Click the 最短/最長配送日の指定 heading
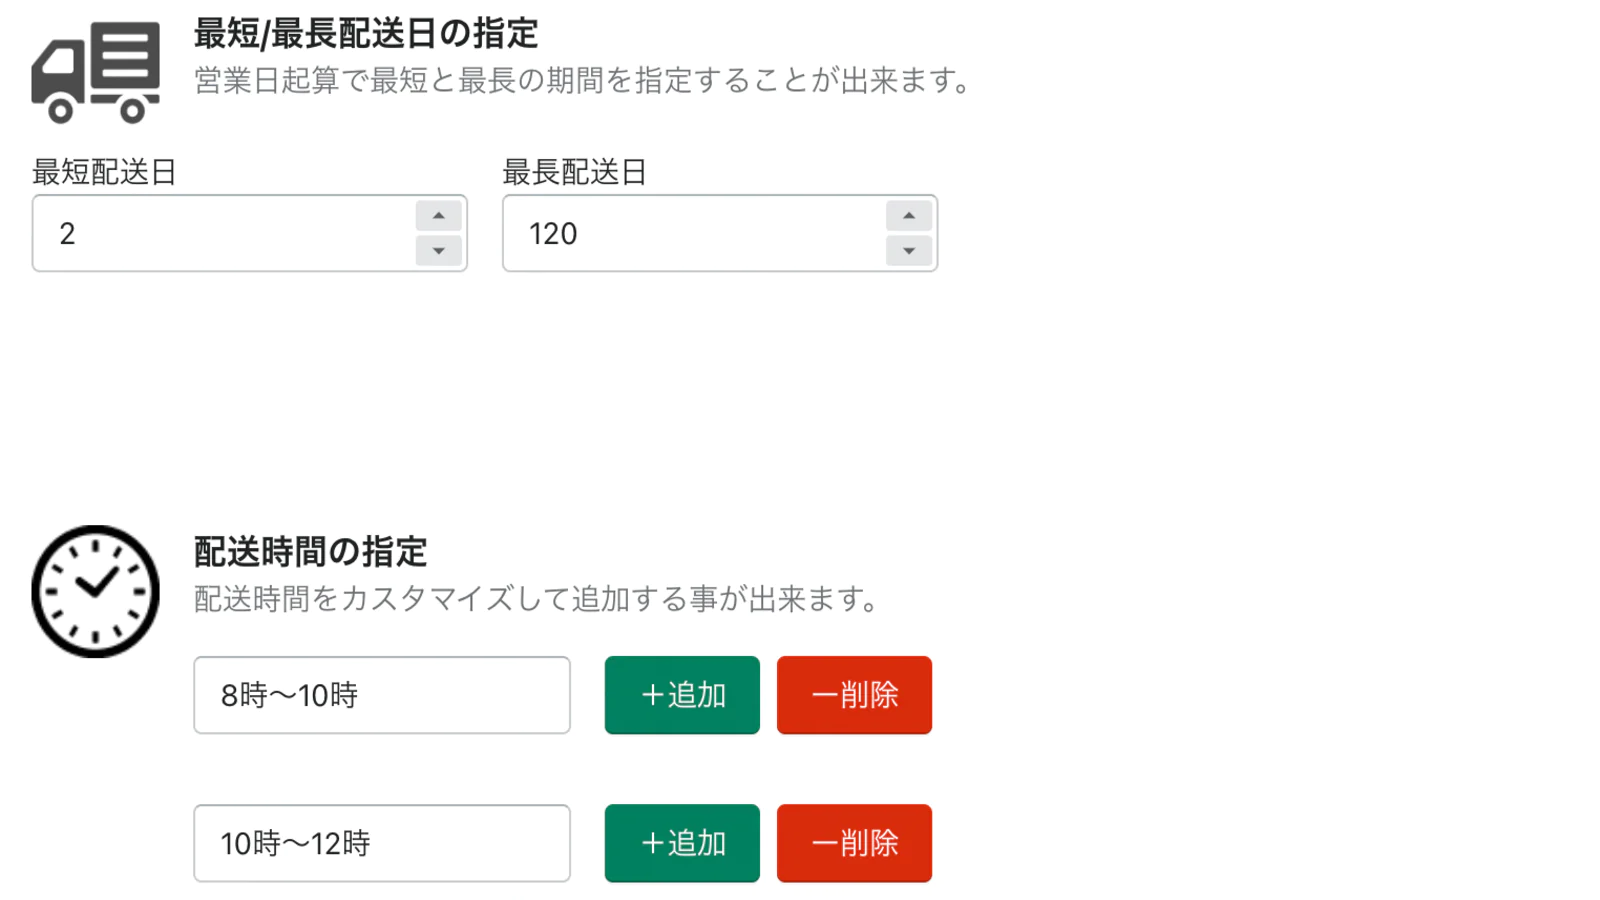The height and width of the screenshot is (900, 1600). coord(366,34)
